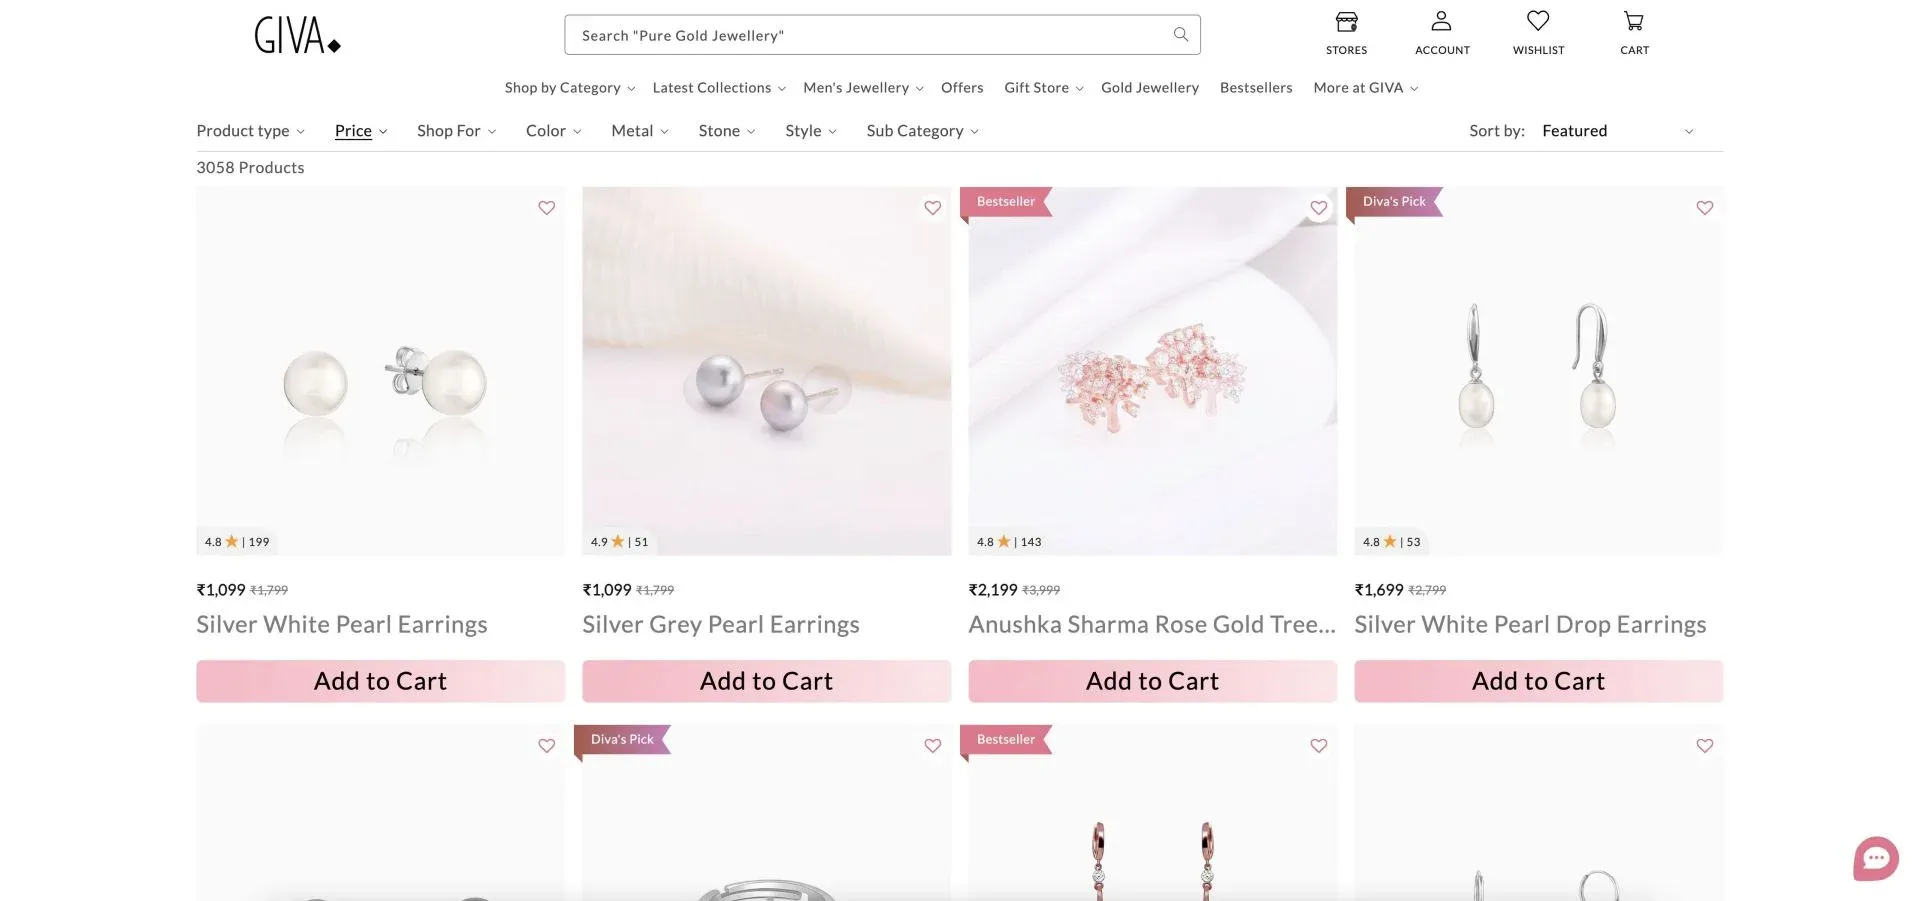Expand the Product type filter
The height and width of the screenshot is (901, 1920).
[250, 131]
